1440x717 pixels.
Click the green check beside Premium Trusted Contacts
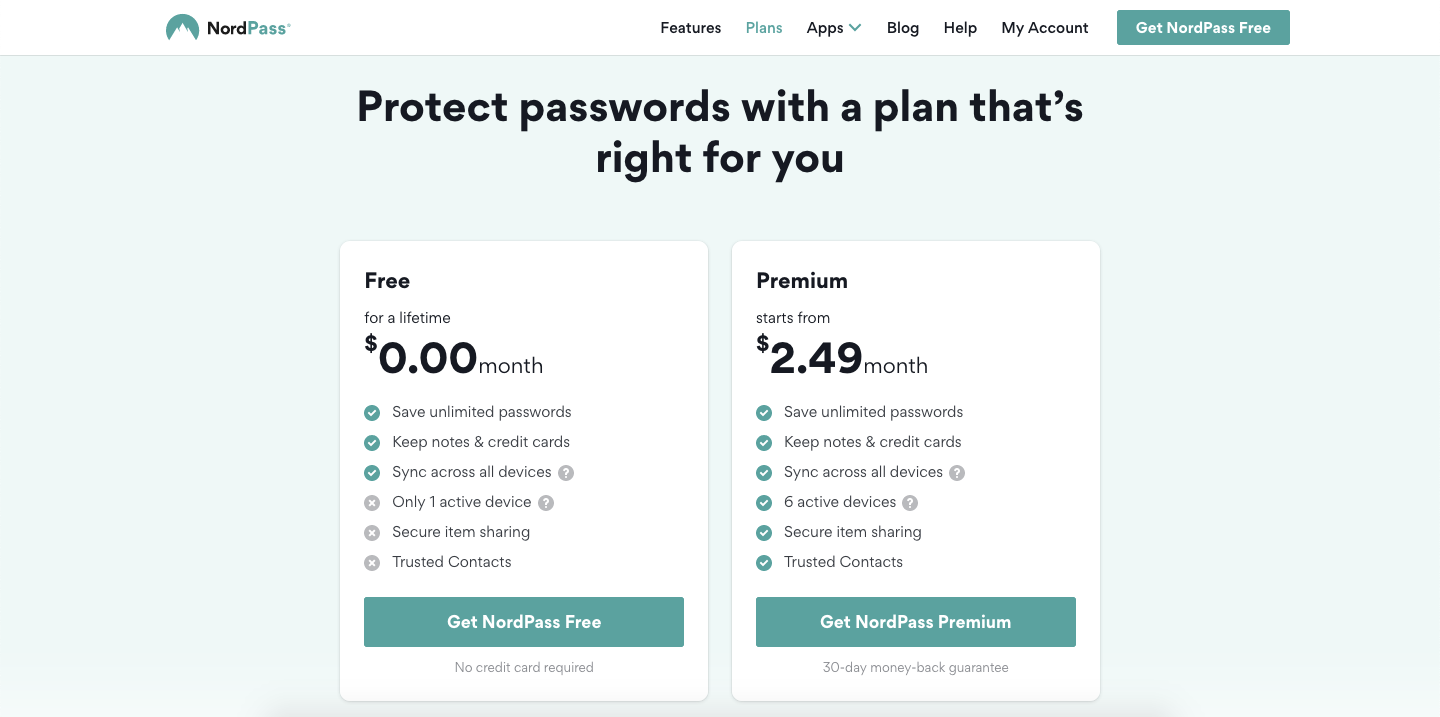[764, 563]
